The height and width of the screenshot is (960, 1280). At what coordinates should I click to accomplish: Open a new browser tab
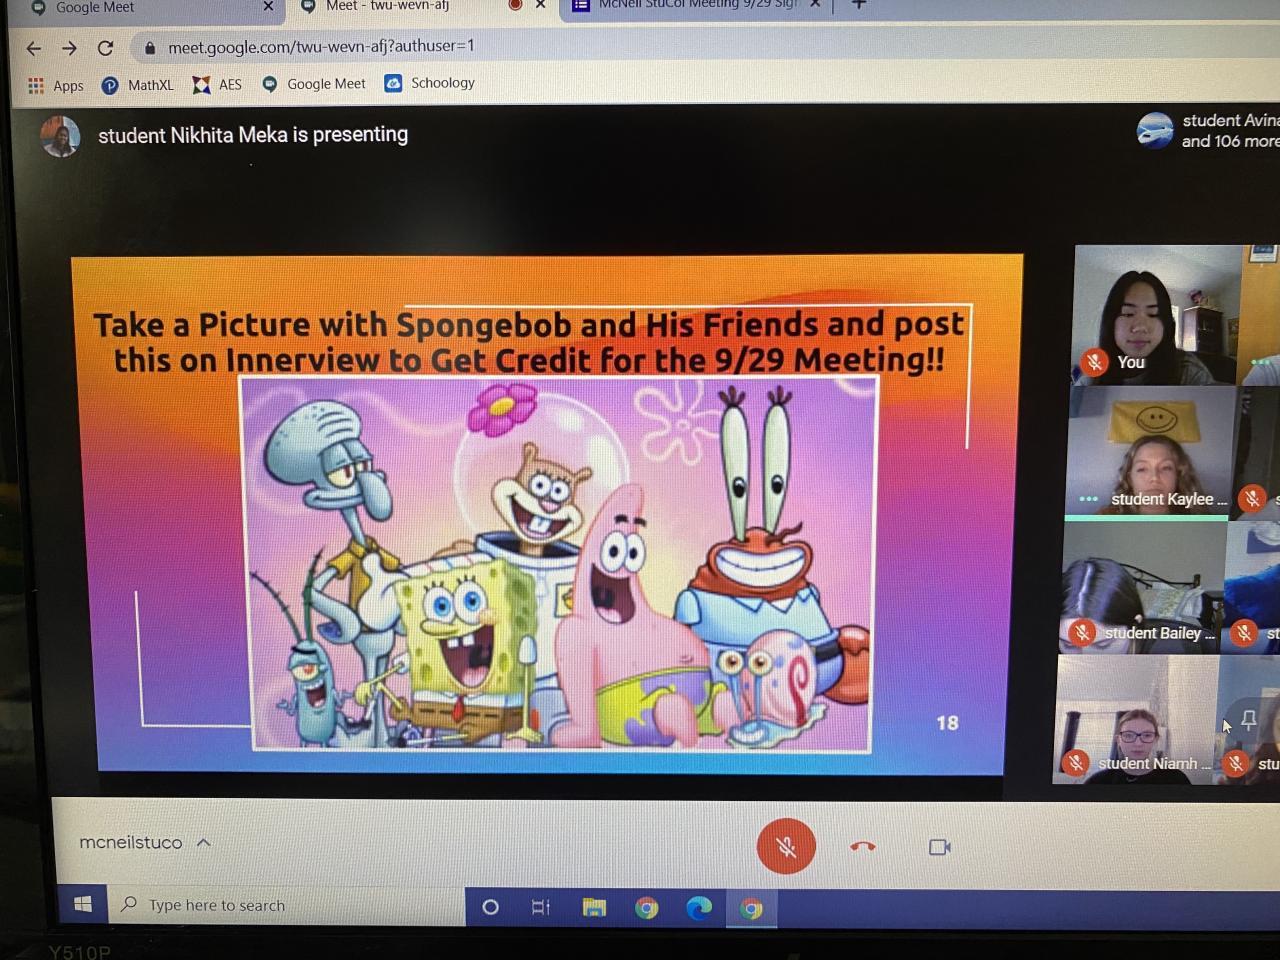pyautogui.click(x=858, y=5)
